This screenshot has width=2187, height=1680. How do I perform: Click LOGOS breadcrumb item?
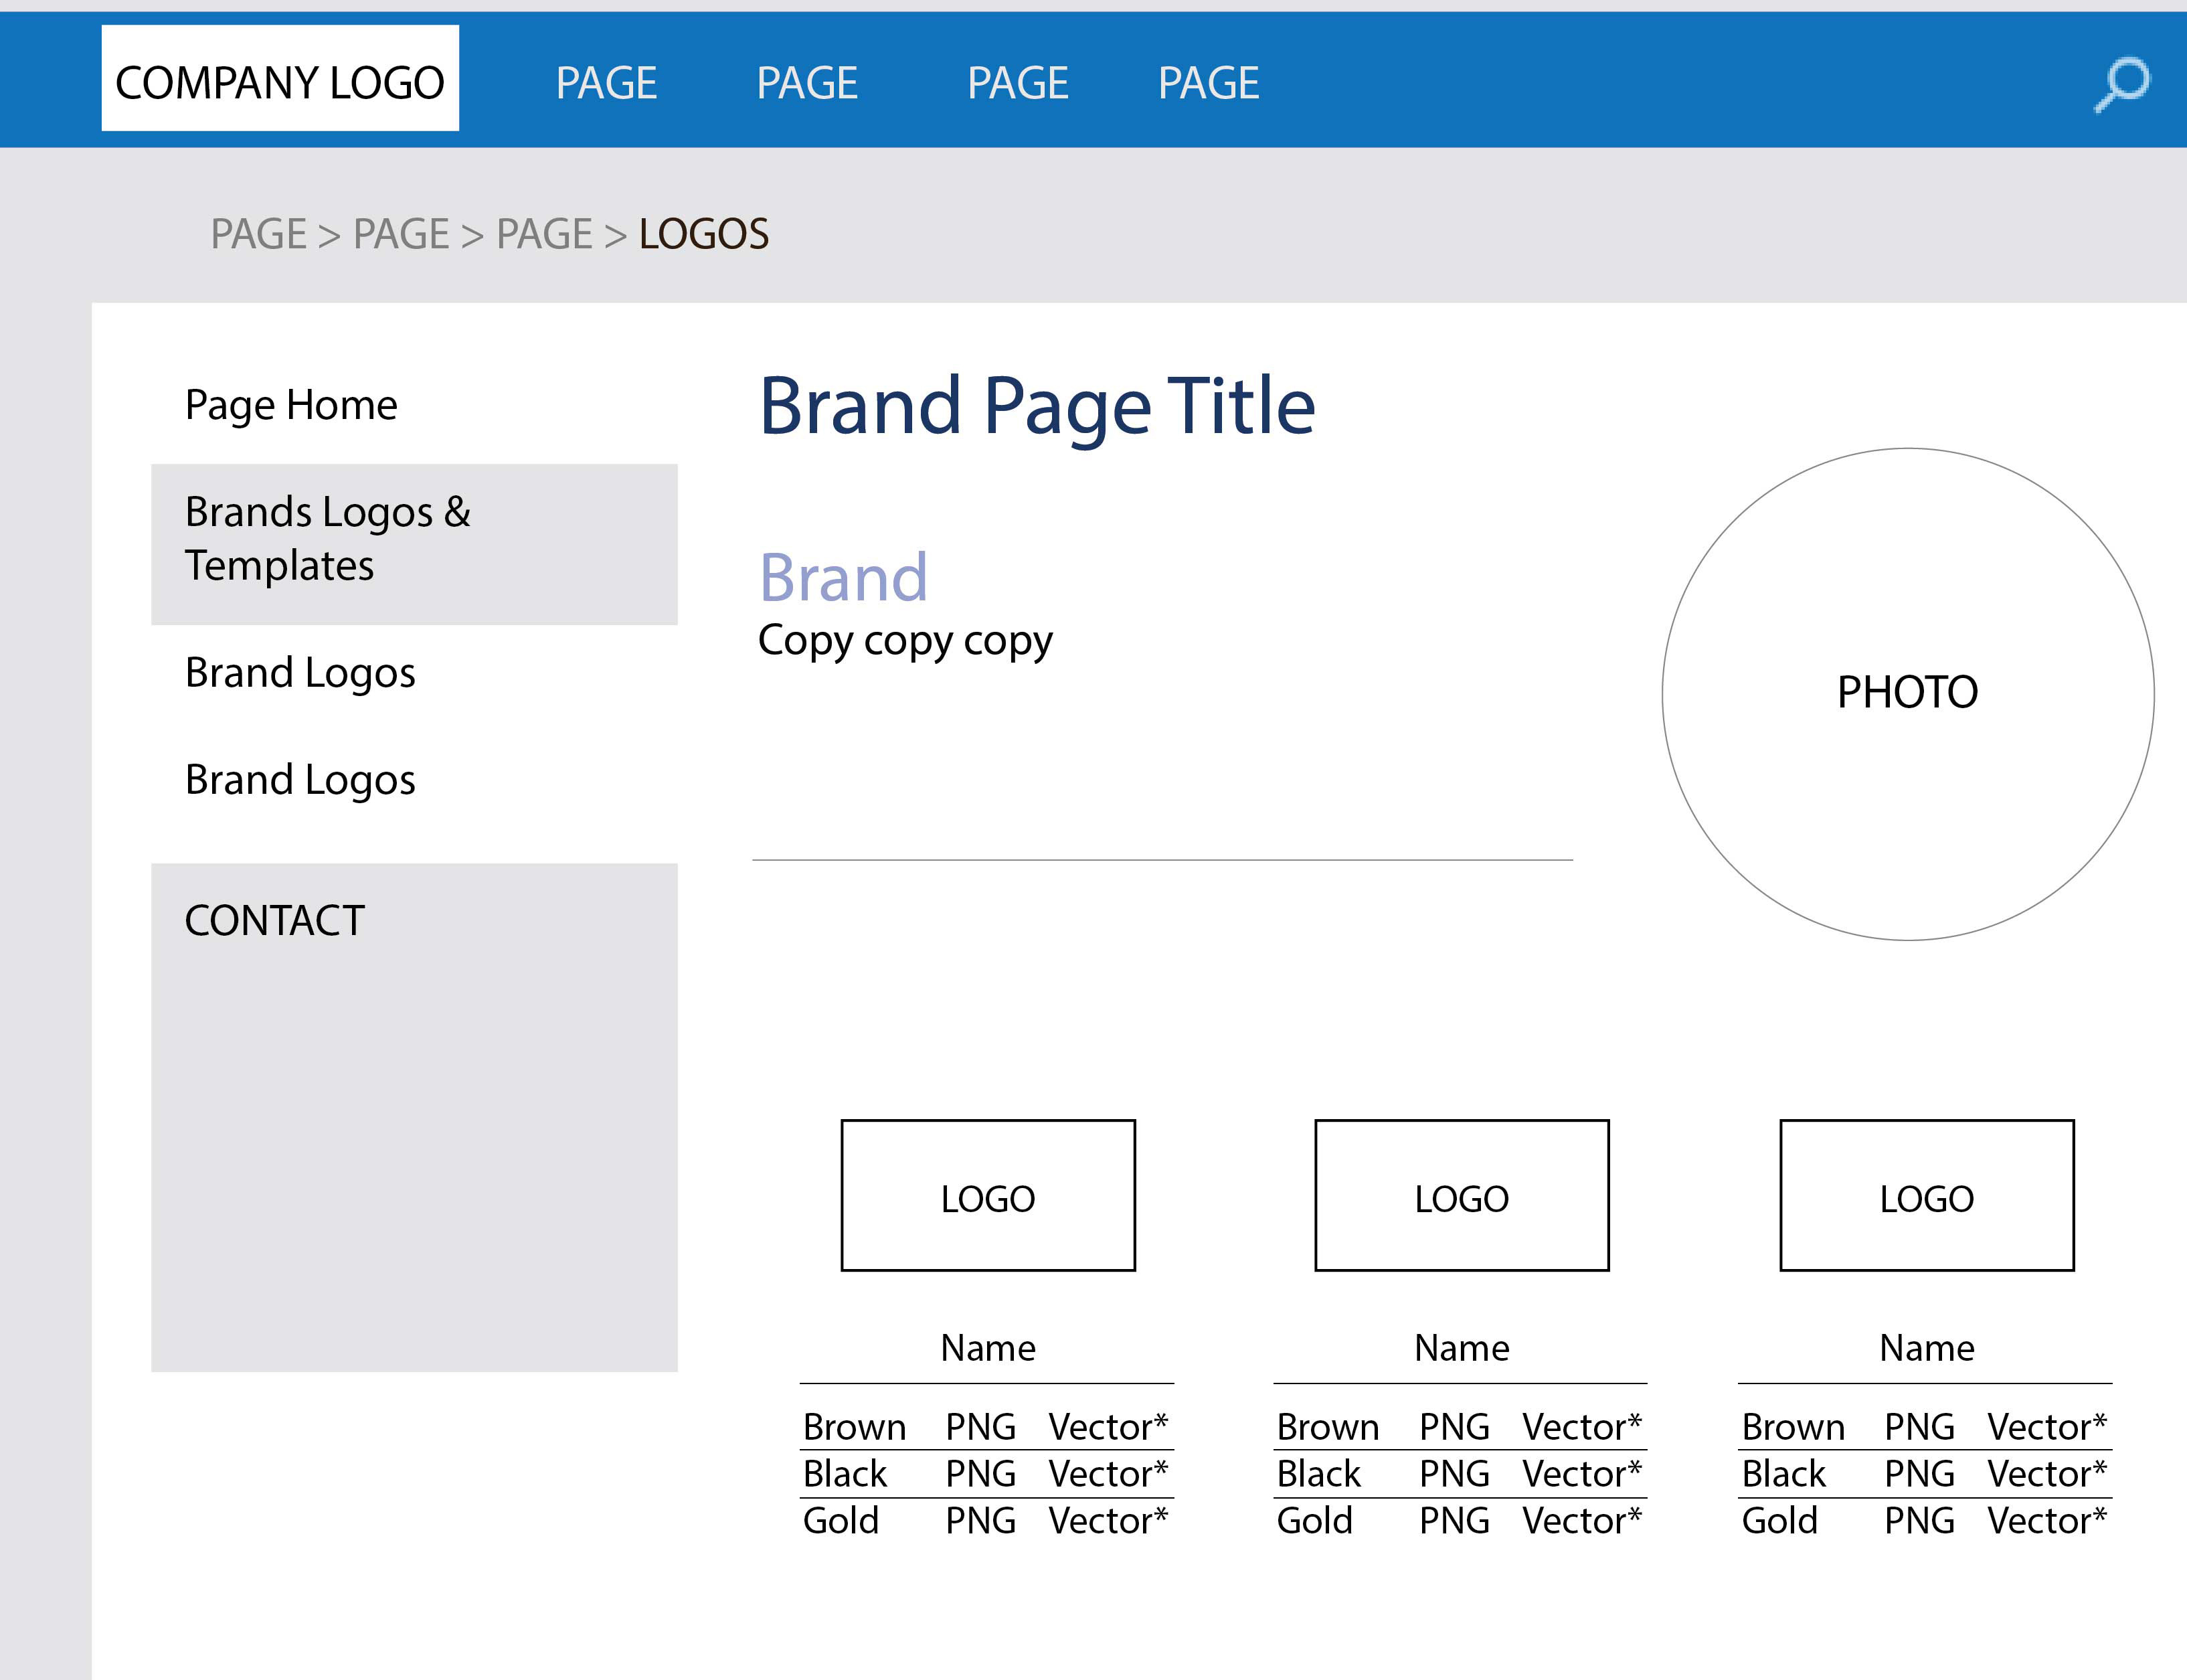(703, 234)
